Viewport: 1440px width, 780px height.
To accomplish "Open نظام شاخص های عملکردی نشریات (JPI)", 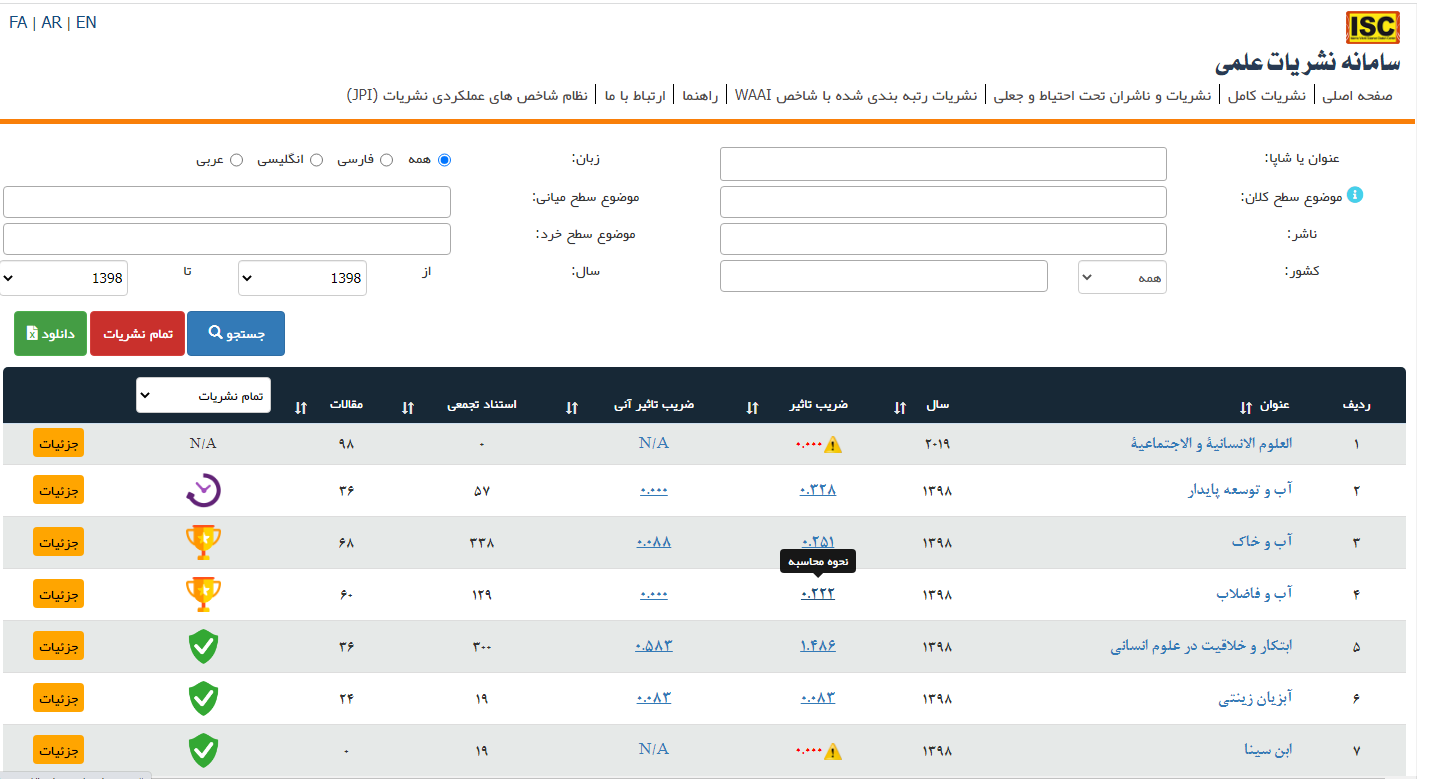I will coord(468,96).
